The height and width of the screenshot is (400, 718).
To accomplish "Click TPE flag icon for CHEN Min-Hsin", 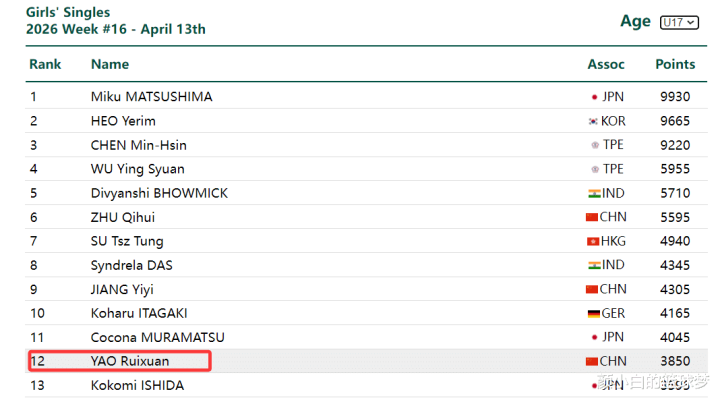I will pyautogui.click(x=594, y=145).
